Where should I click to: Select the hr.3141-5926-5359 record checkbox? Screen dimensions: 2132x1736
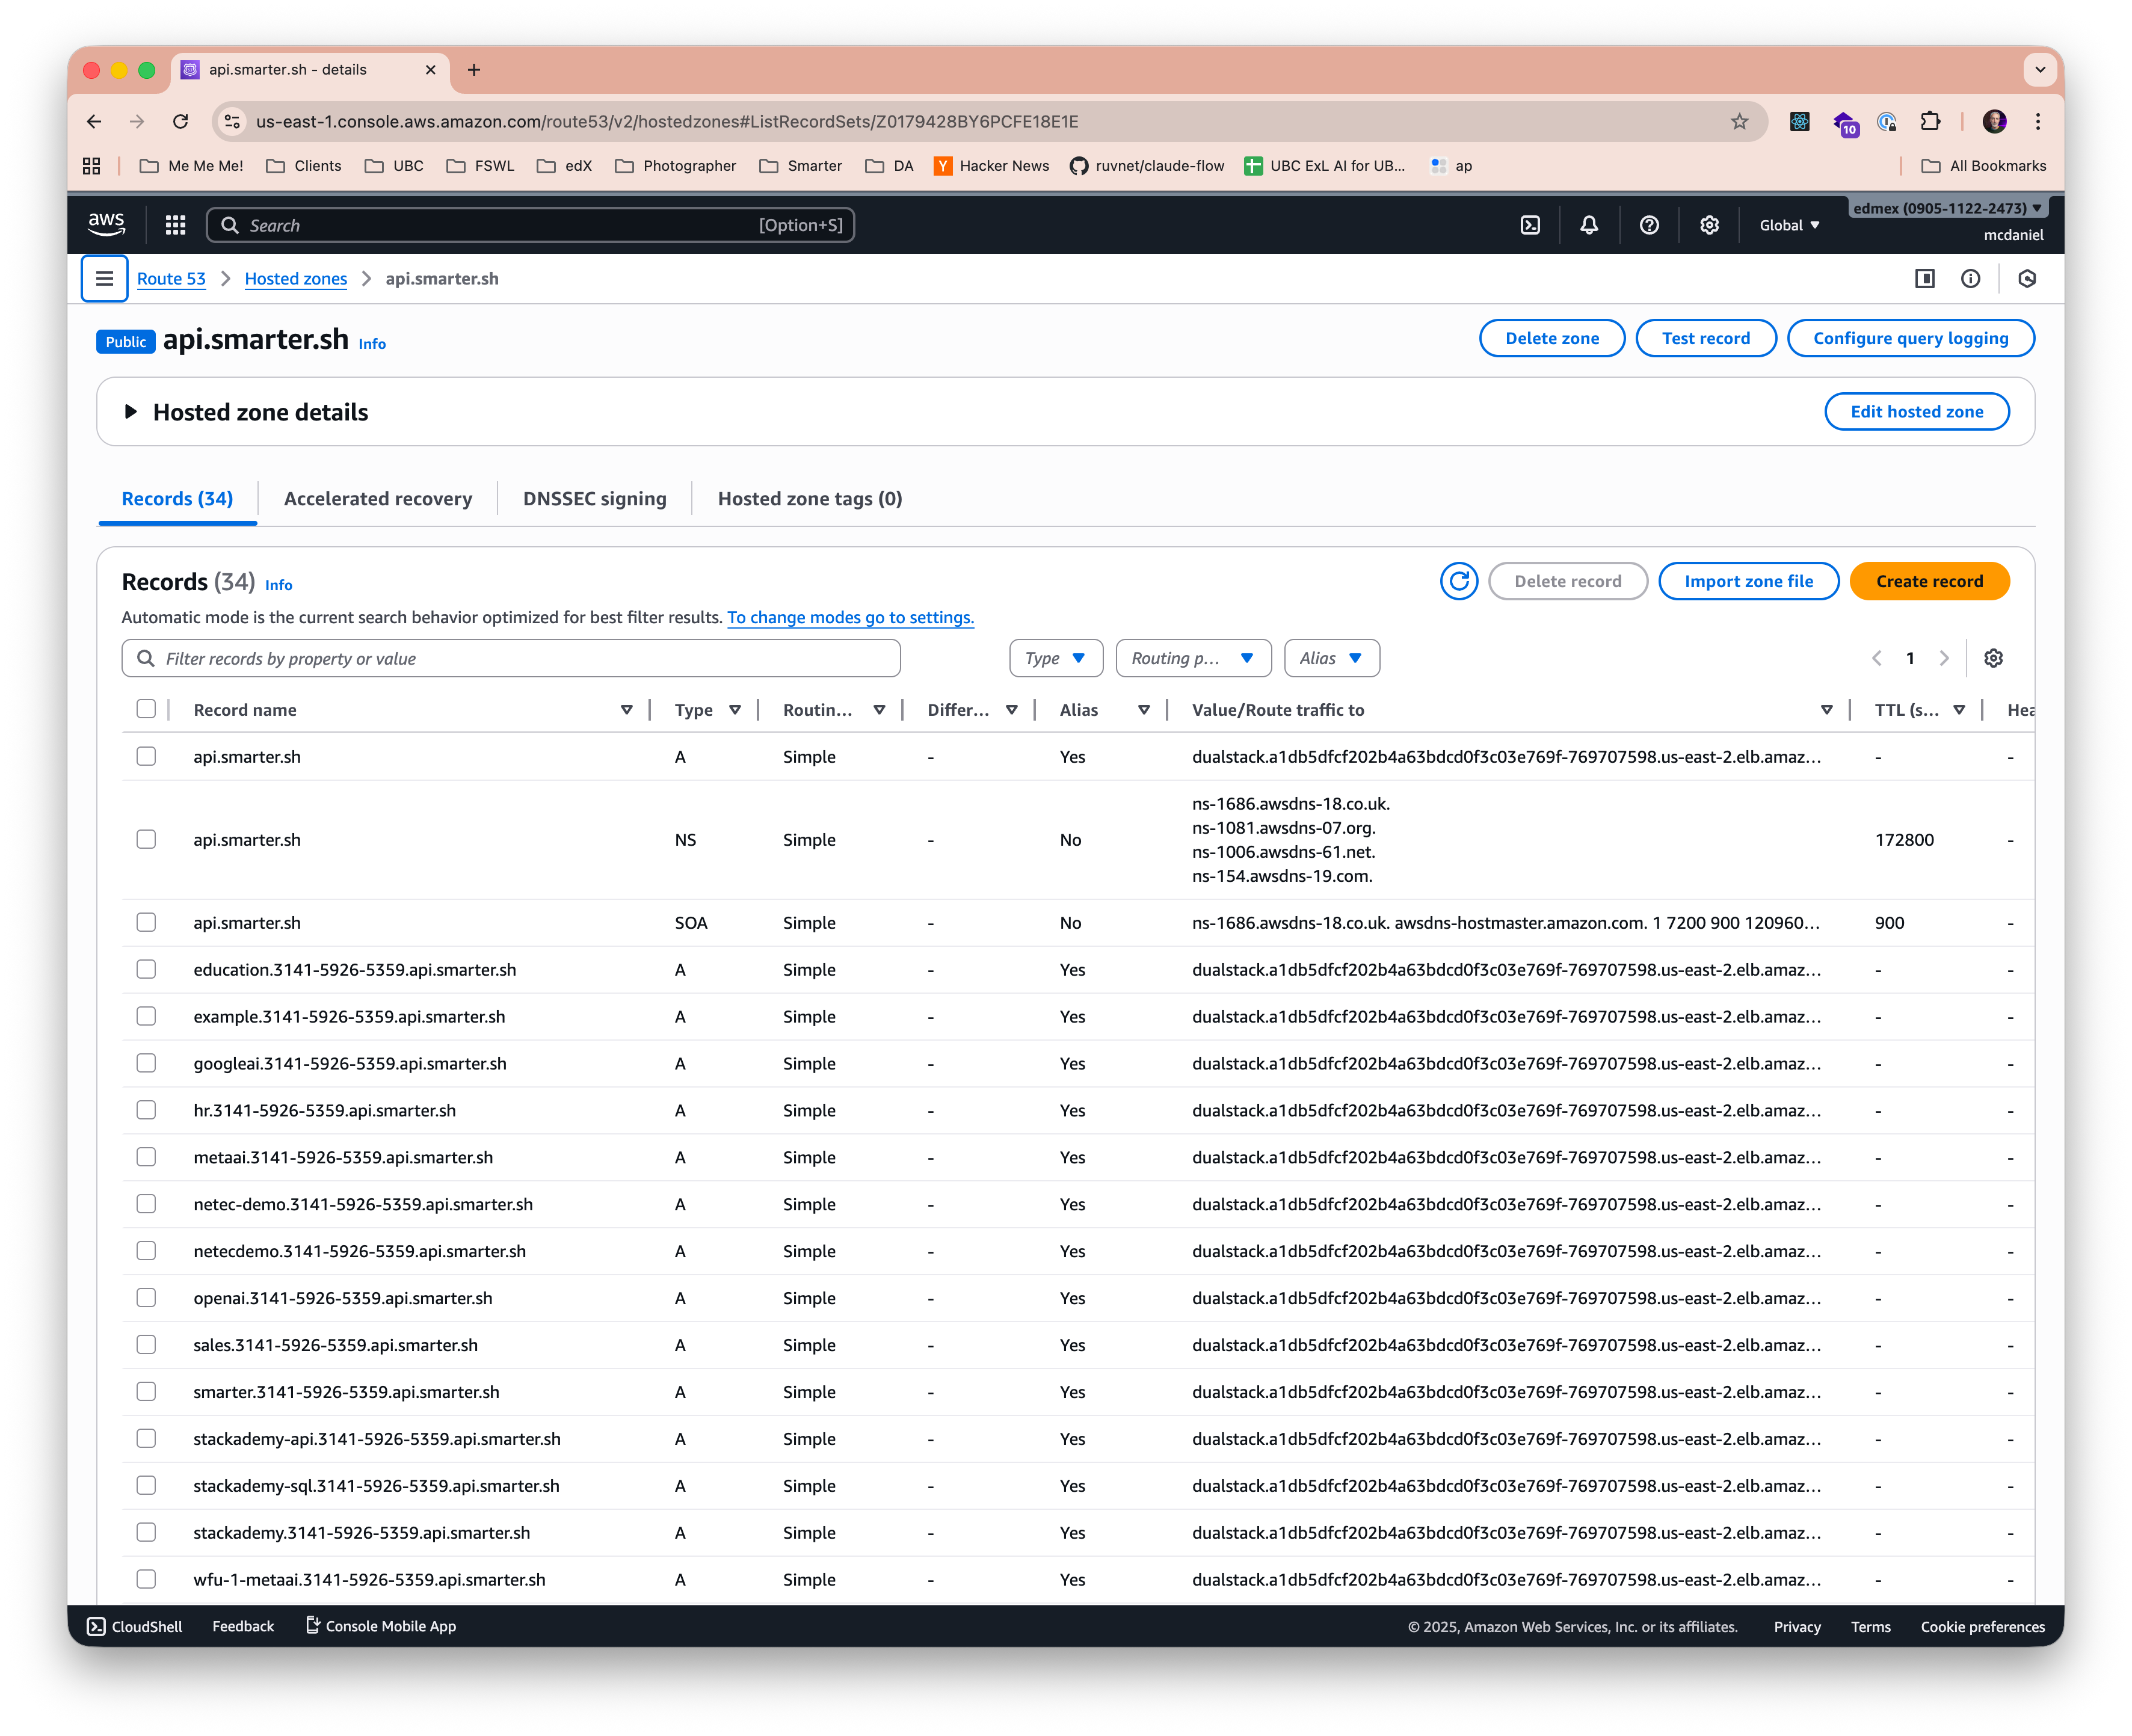146,1110
